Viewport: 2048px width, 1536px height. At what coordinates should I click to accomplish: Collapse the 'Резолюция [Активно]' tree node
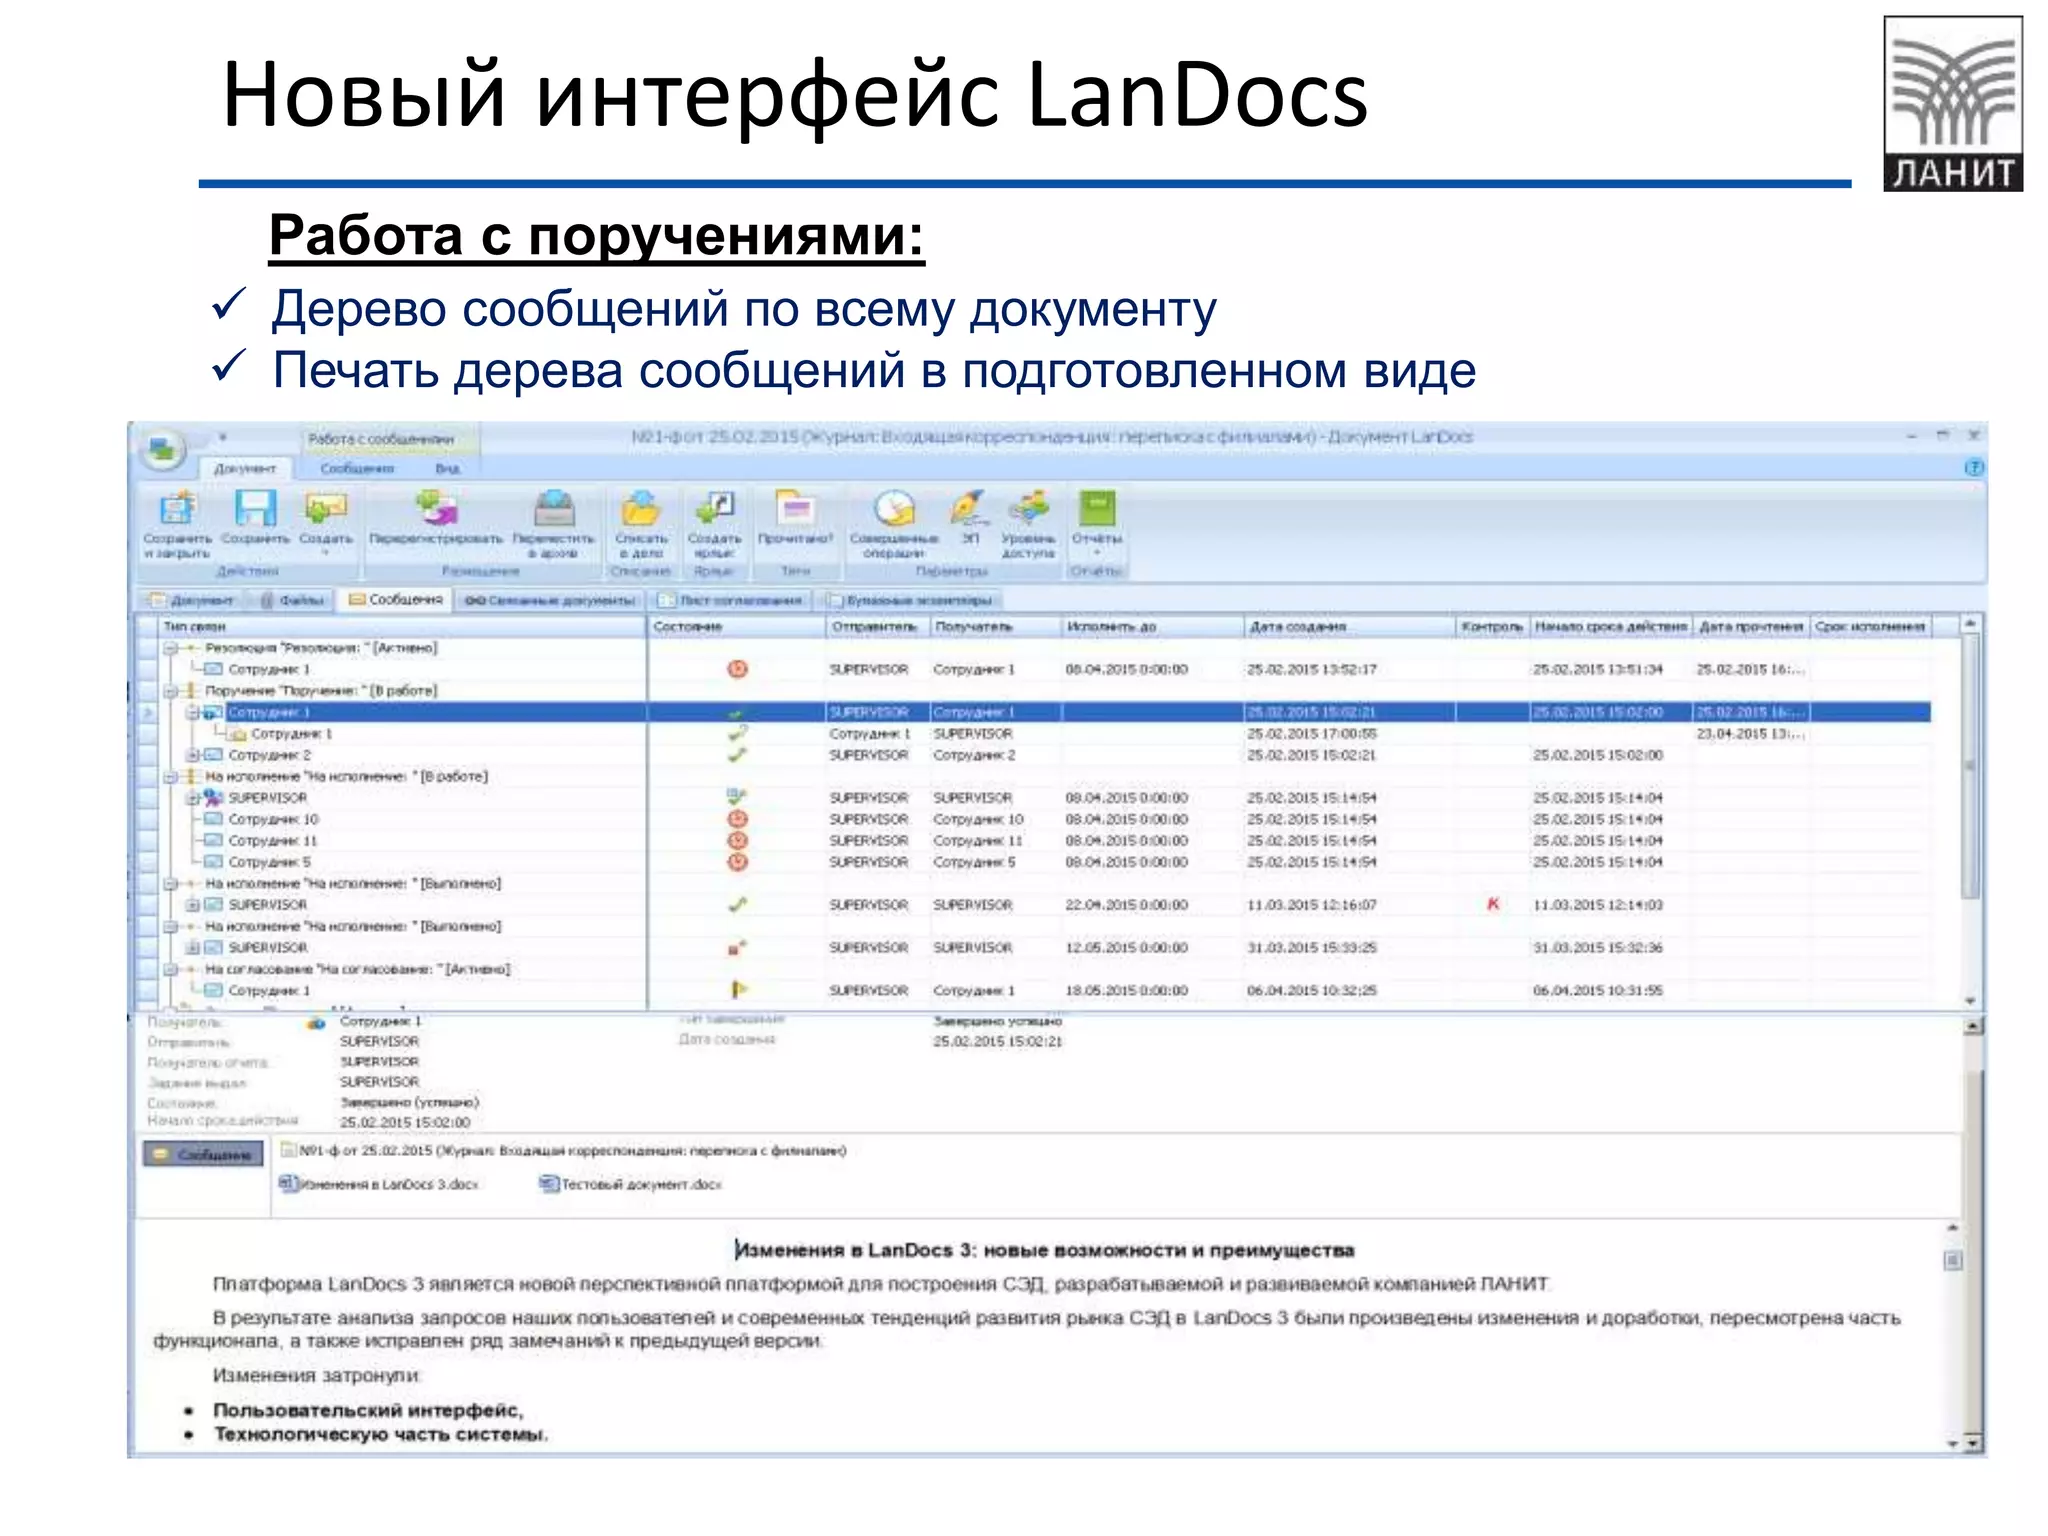[x=171, y=648]
